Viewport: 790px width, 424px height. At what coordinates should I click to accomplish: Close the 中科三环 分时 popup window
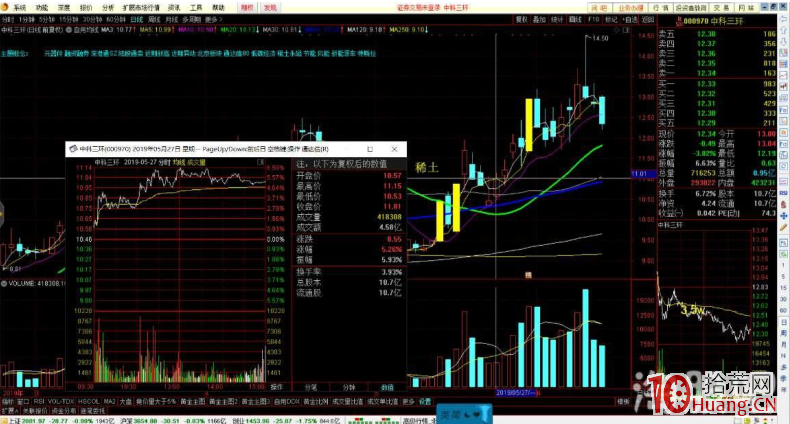pos(394,149)
